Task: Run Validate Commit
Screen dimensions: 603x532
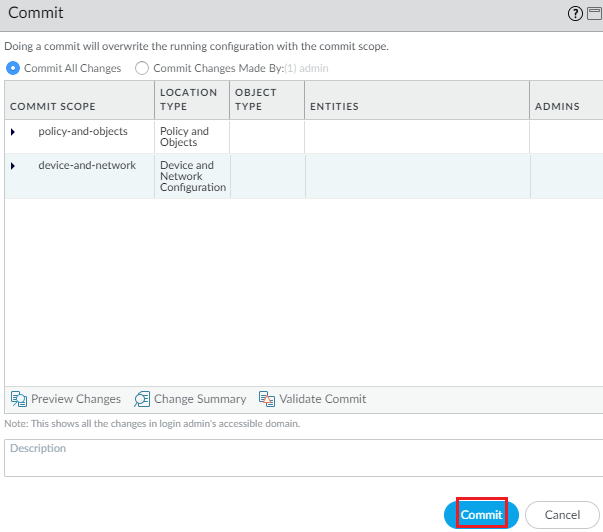Action: (x=312, y=399)
